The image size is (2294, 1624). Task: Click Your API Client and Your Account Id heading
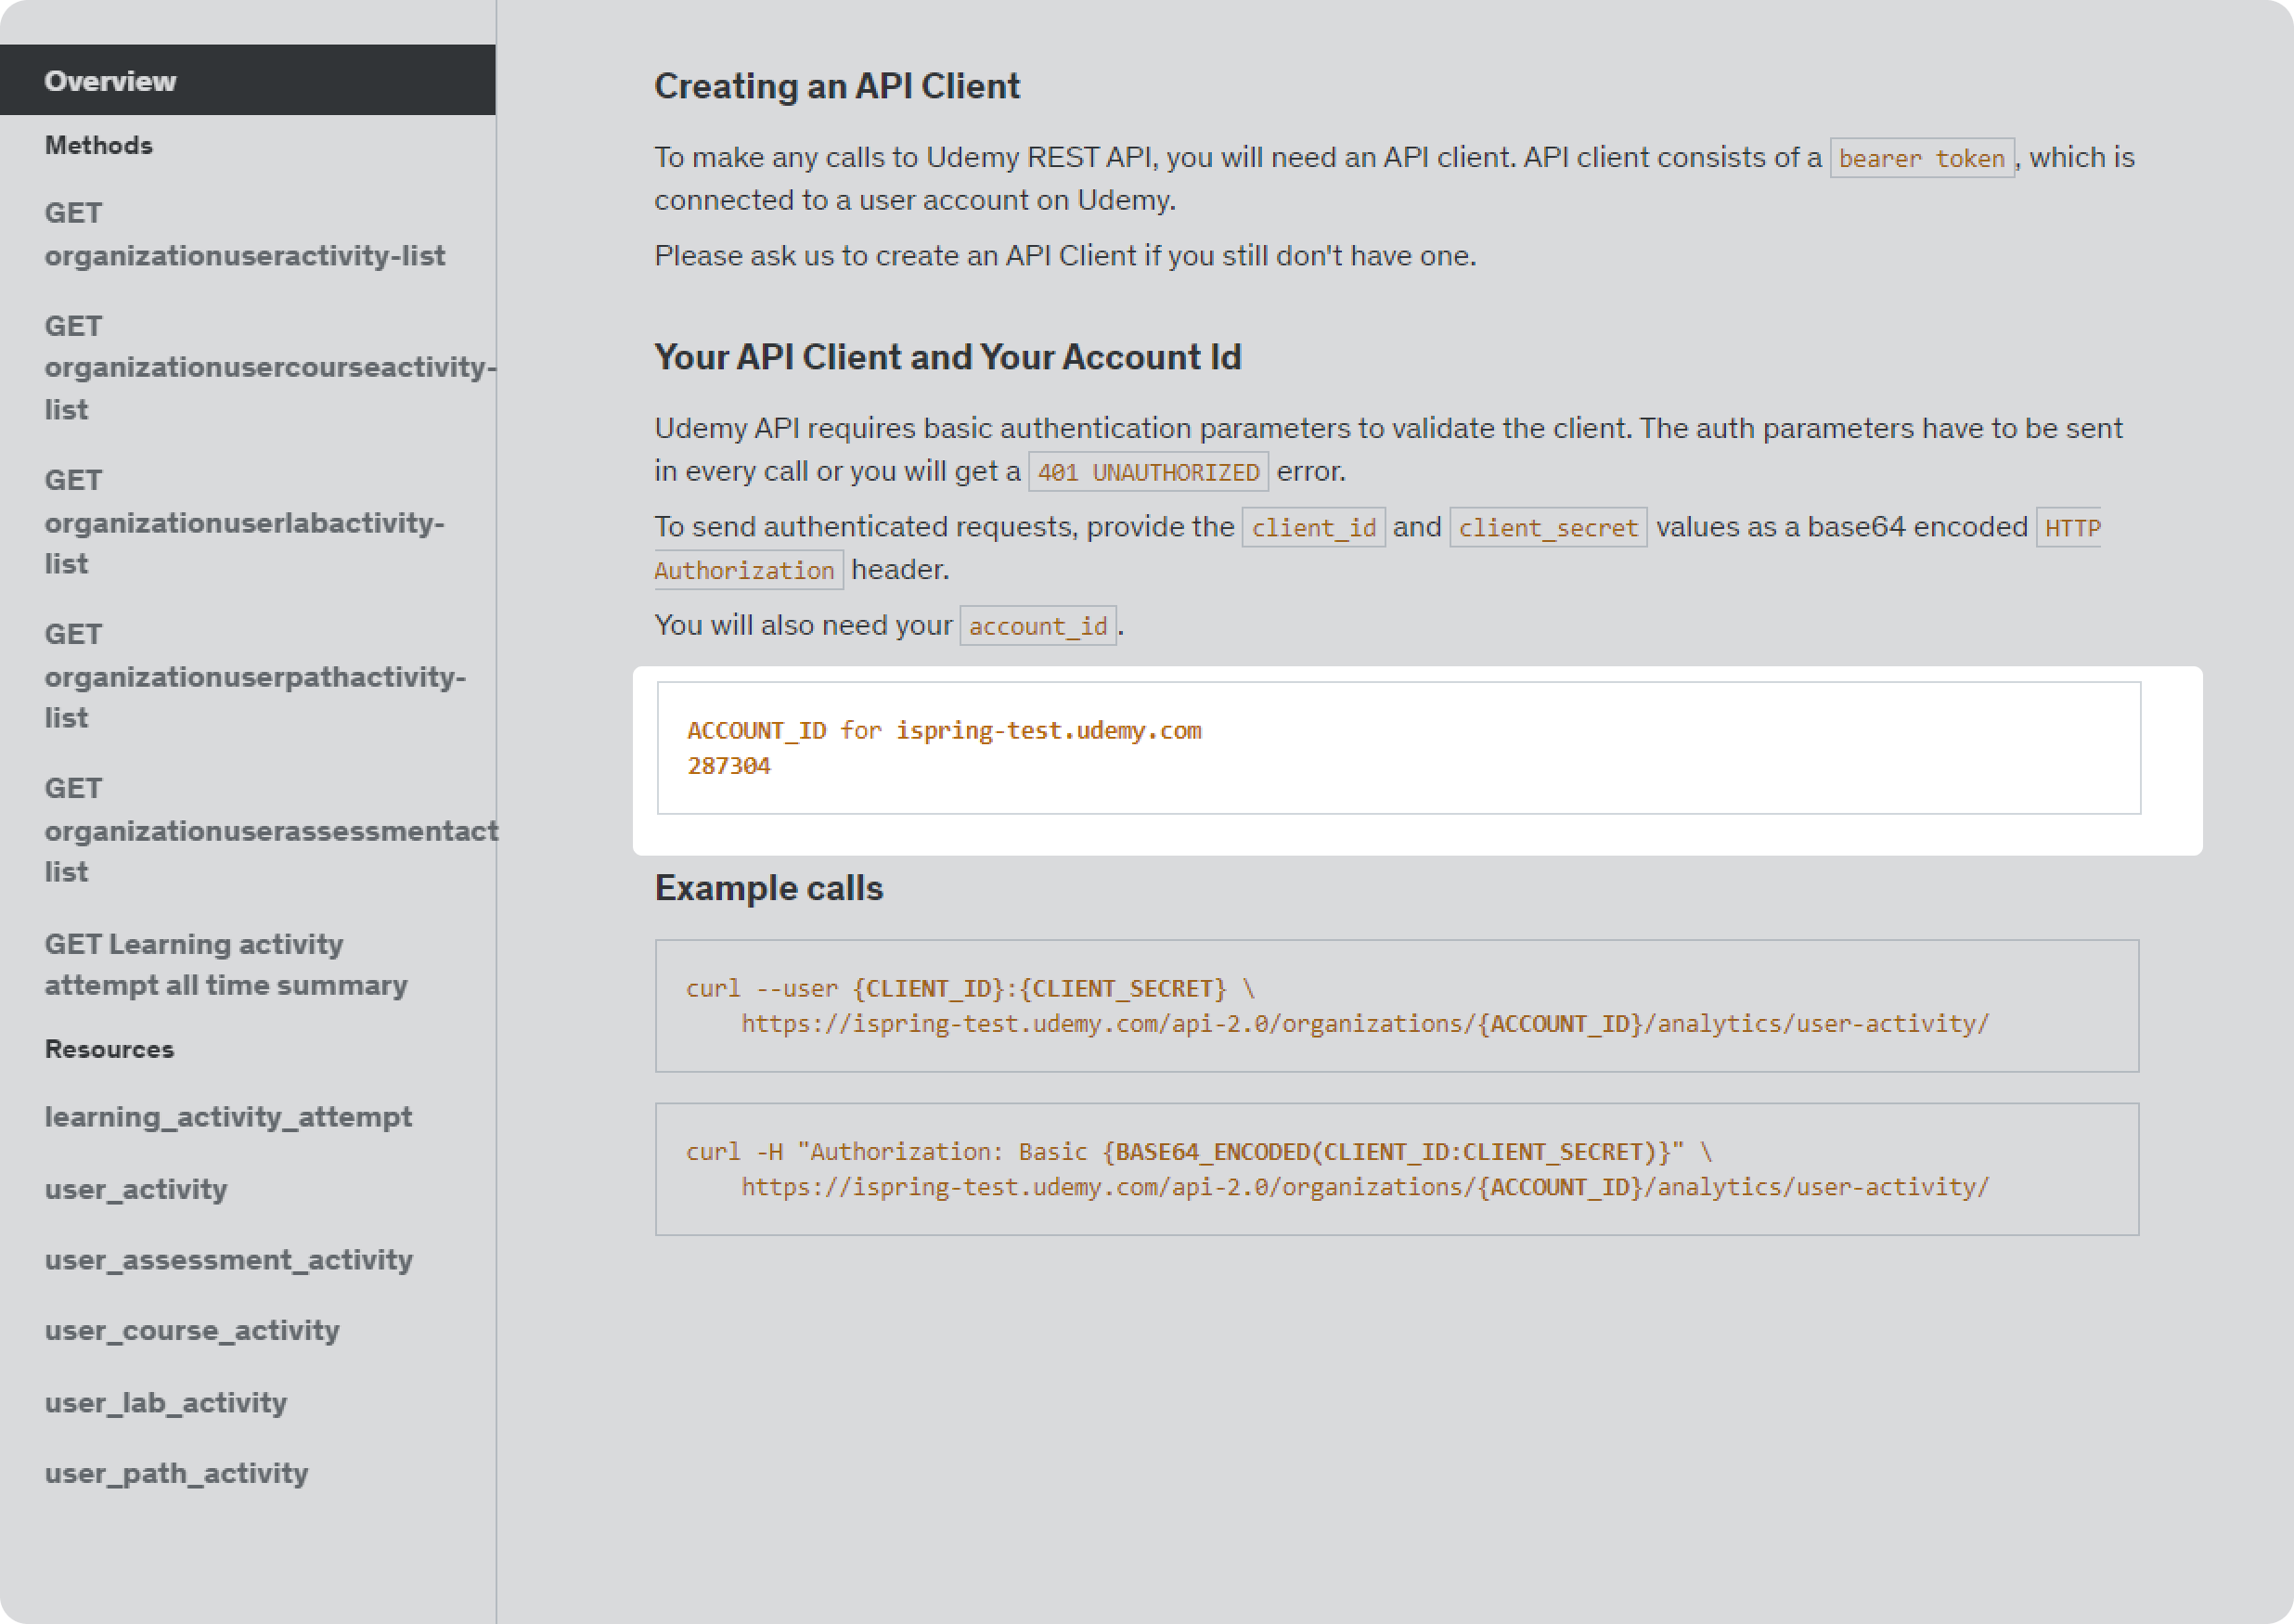(x=948, y=357)
